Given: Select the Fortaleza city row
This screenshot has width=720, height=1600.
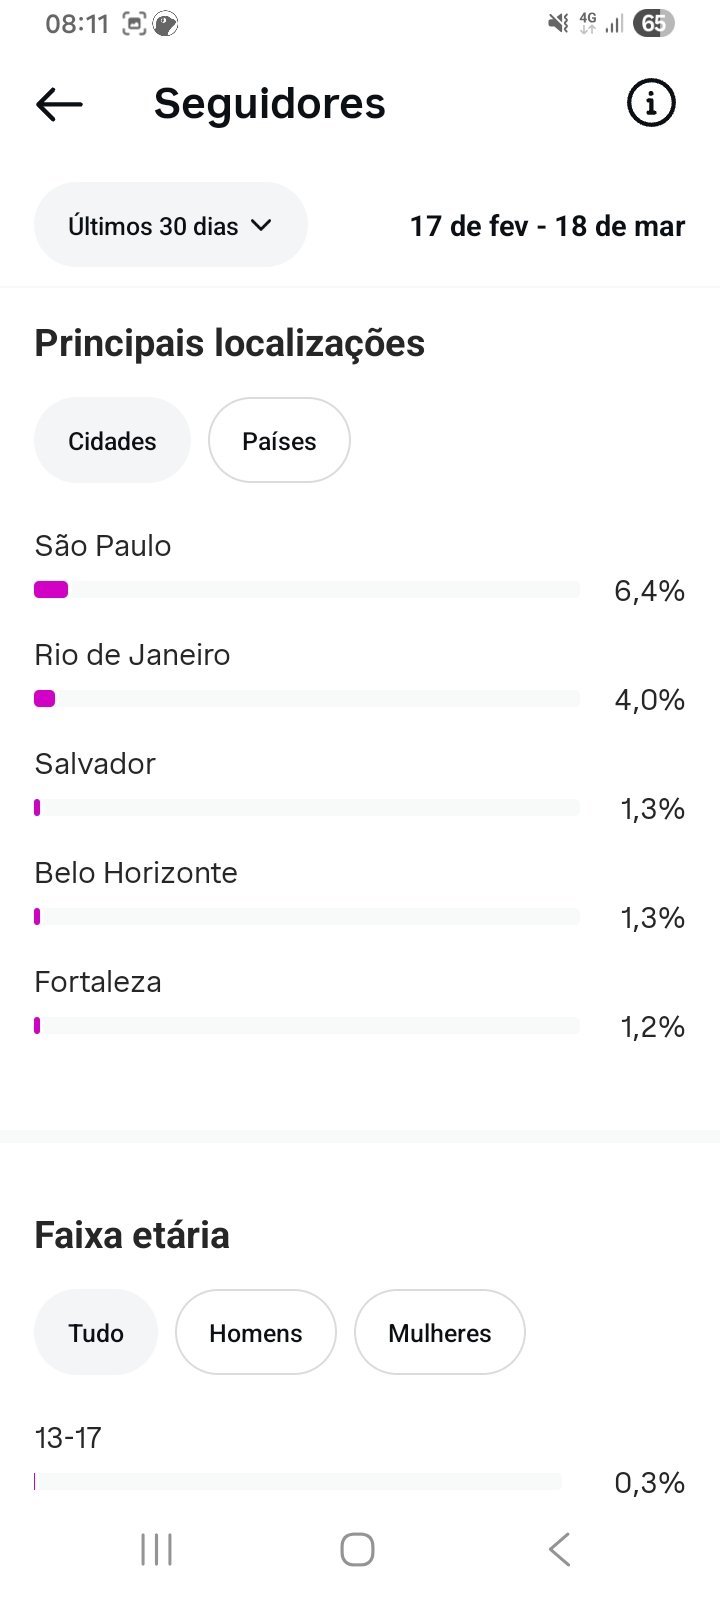Looking at the screenshot, I should click(x=98, y=982).
